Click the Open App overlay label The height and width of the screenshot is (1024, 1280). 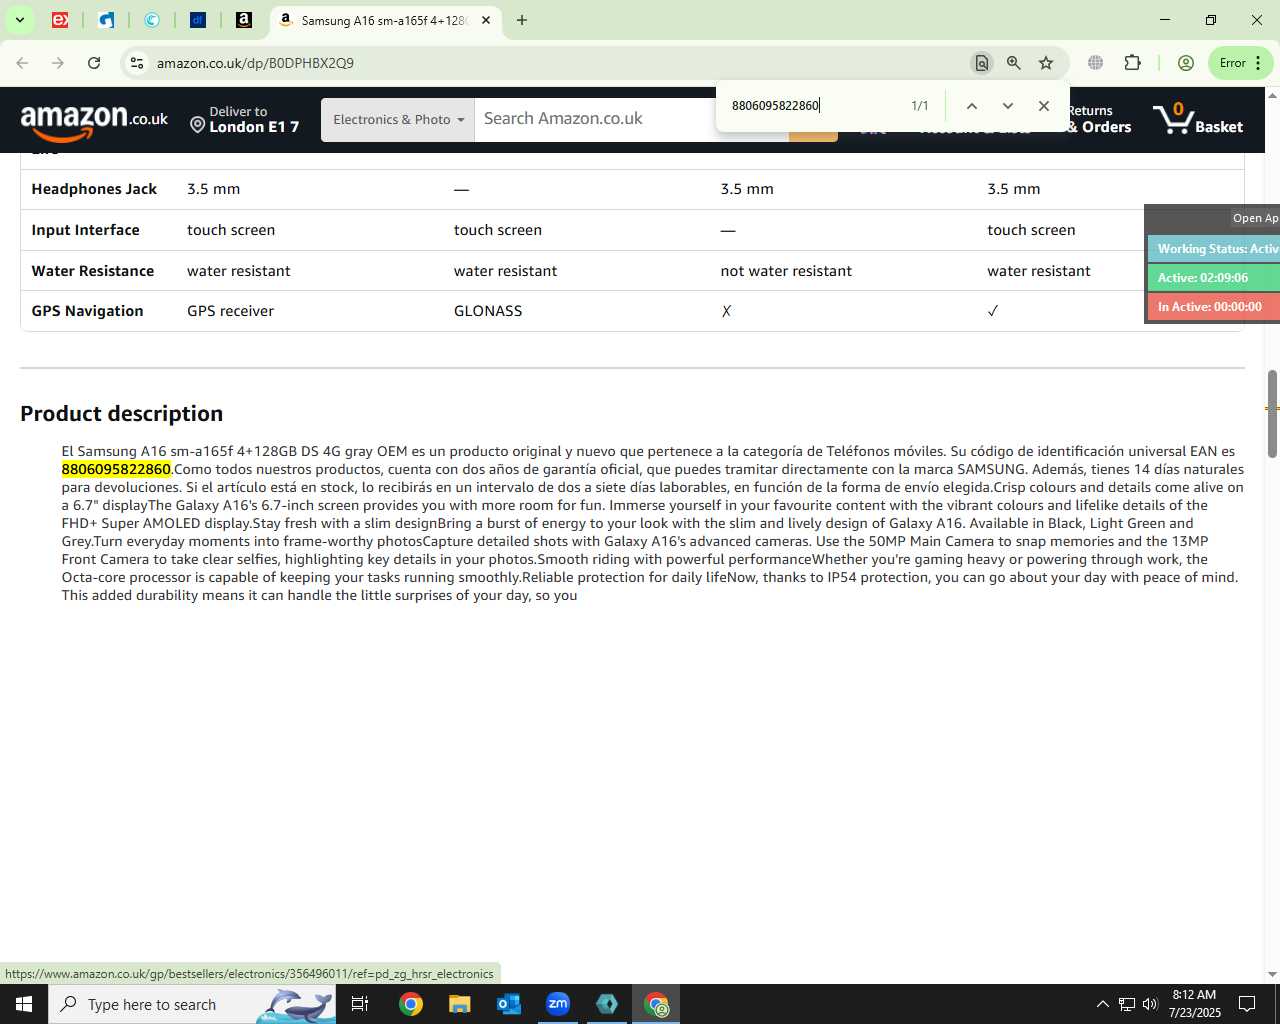click(1255, 218)
